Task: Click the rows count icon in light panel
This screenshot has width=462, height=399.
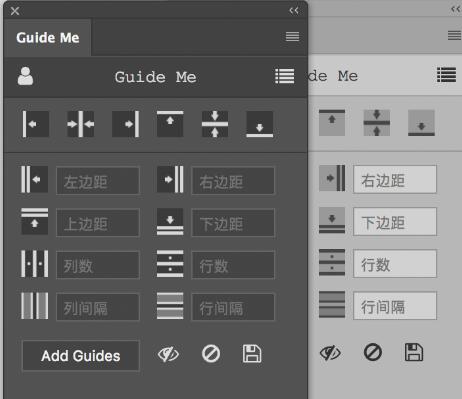Action: pyautogui.click(x=332, y=262)
